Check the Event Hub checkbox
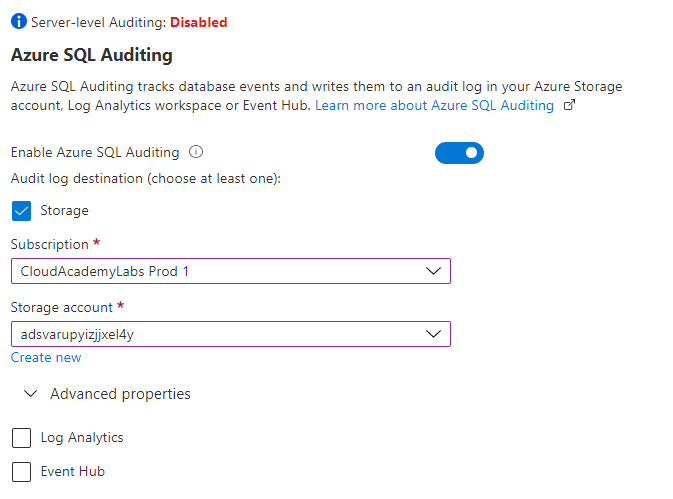Image resolution: width=673 pixels, height=499 pixels. (21, 471)
